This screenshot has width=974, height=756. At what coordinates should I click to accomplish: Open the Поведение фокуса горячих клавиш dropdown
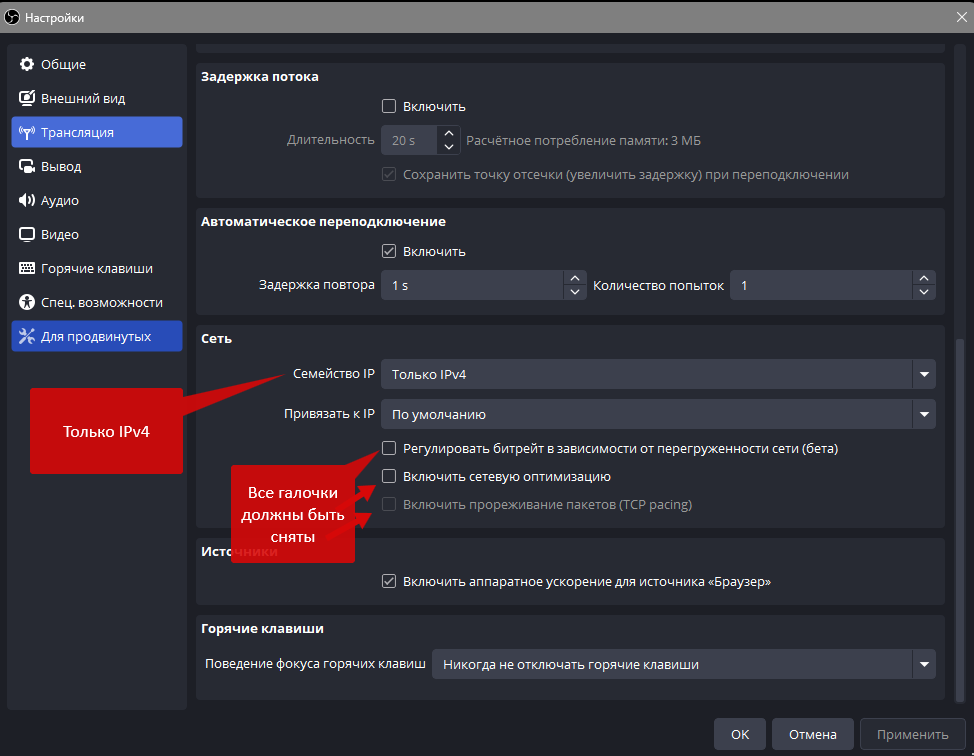point(684,664)
